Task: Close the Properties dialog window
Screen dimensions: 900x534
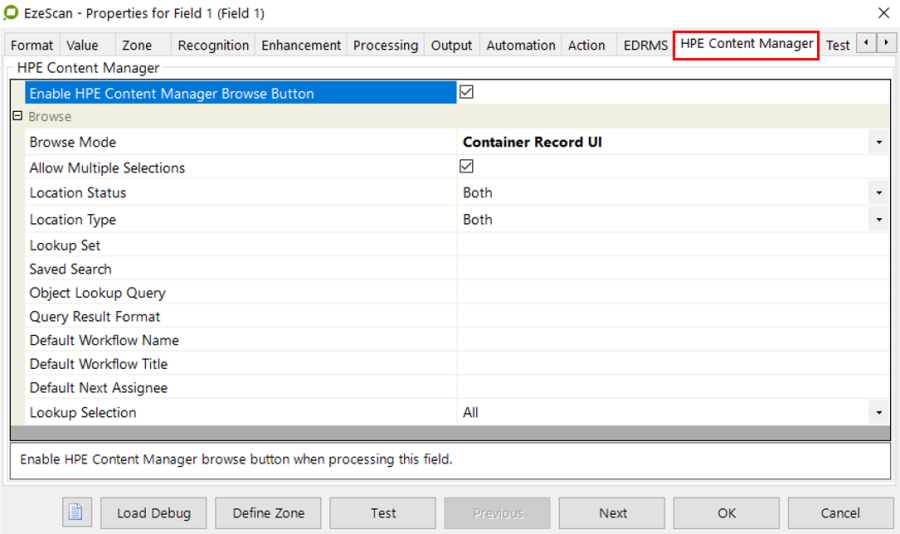Action: [883, 13]
